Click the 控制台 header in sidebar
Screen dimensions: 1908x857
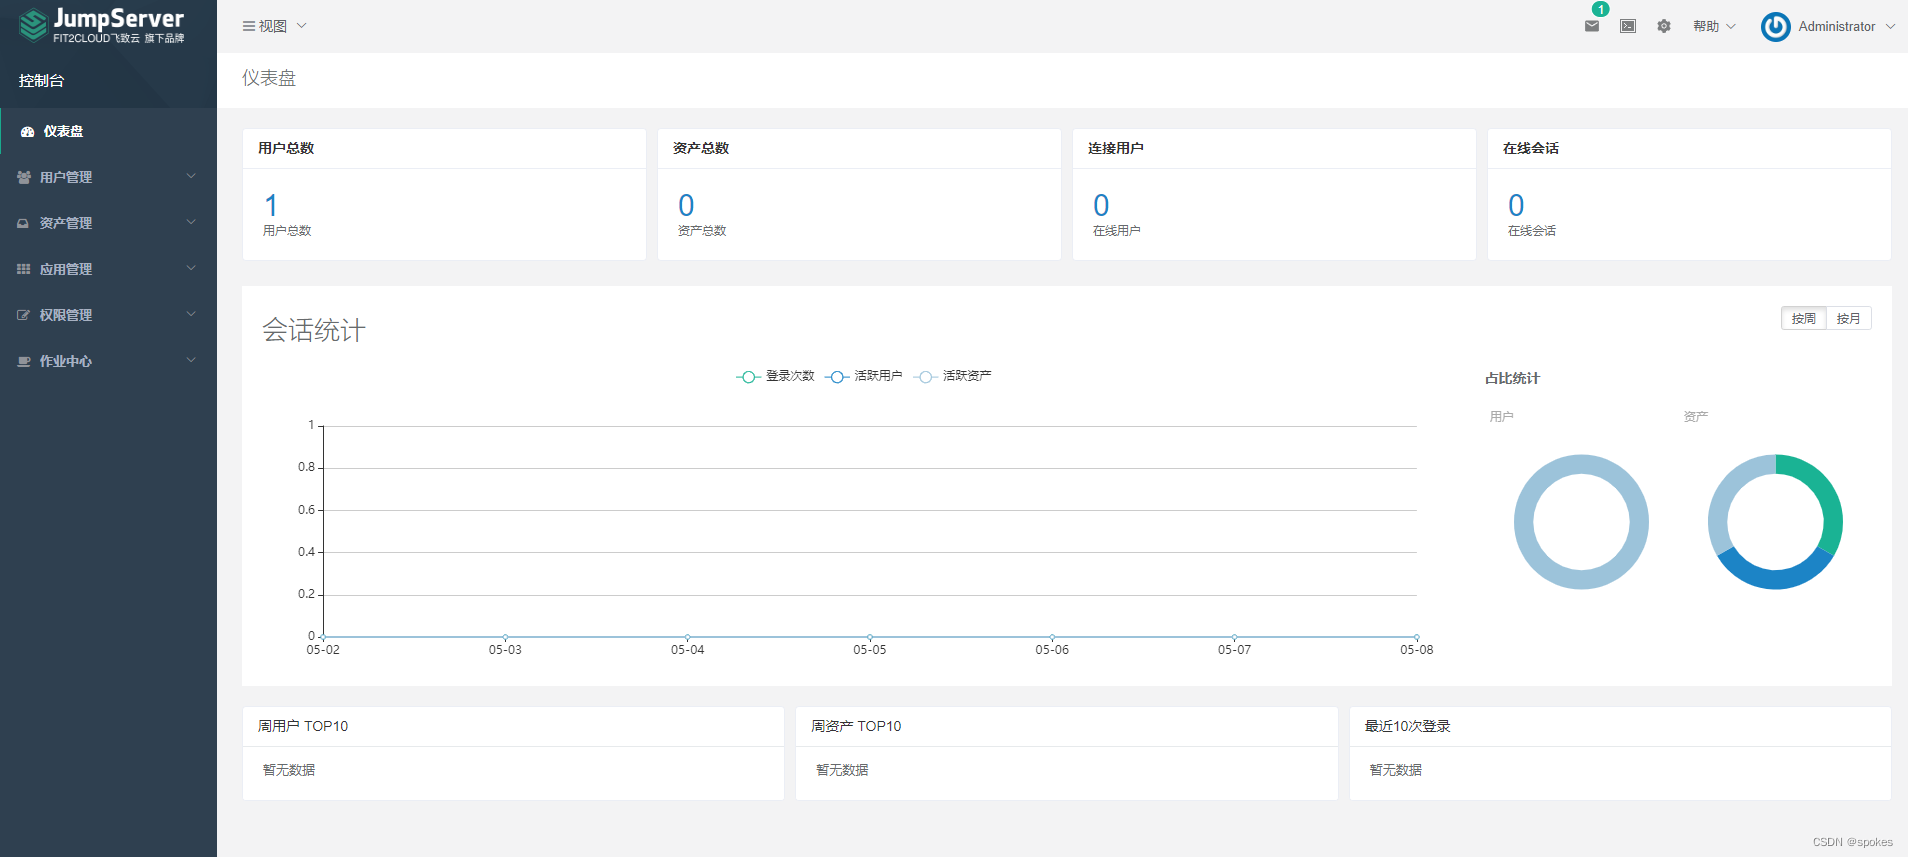(41, 81)
